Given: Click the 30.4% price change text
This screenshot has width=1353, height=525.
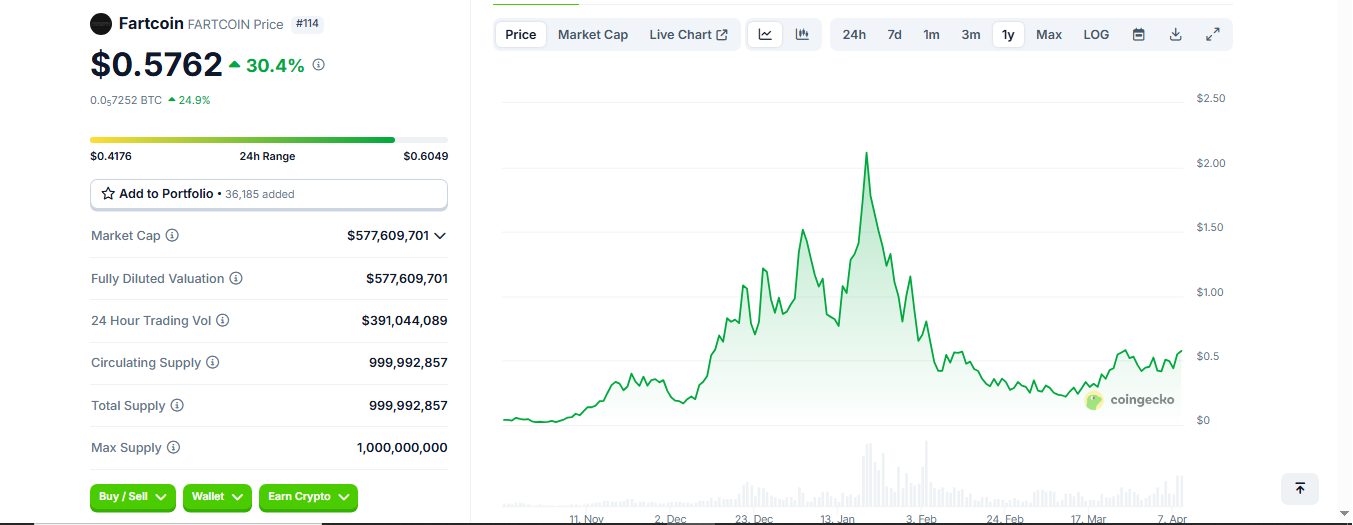Looking at the screenshot, I should [275, 65].
